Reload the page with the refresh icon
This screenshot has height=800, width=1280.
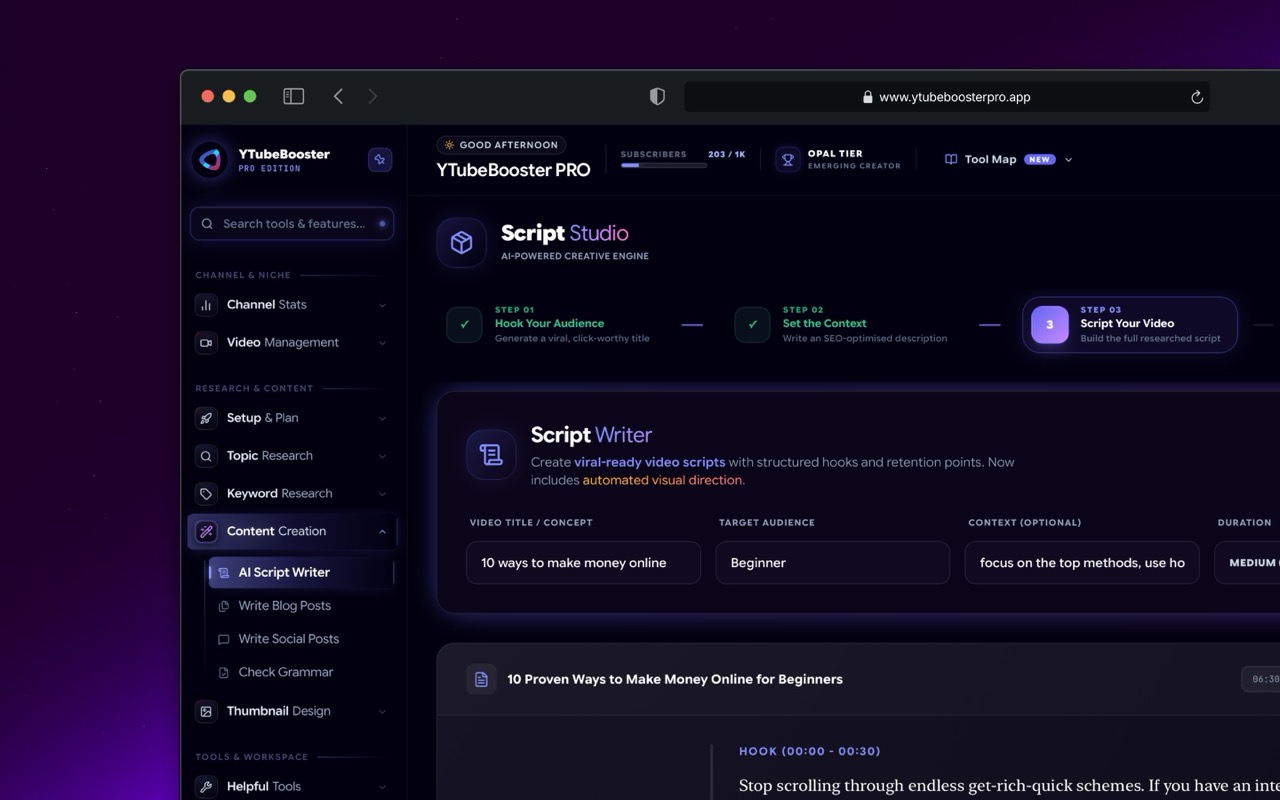click(1196, 97)
